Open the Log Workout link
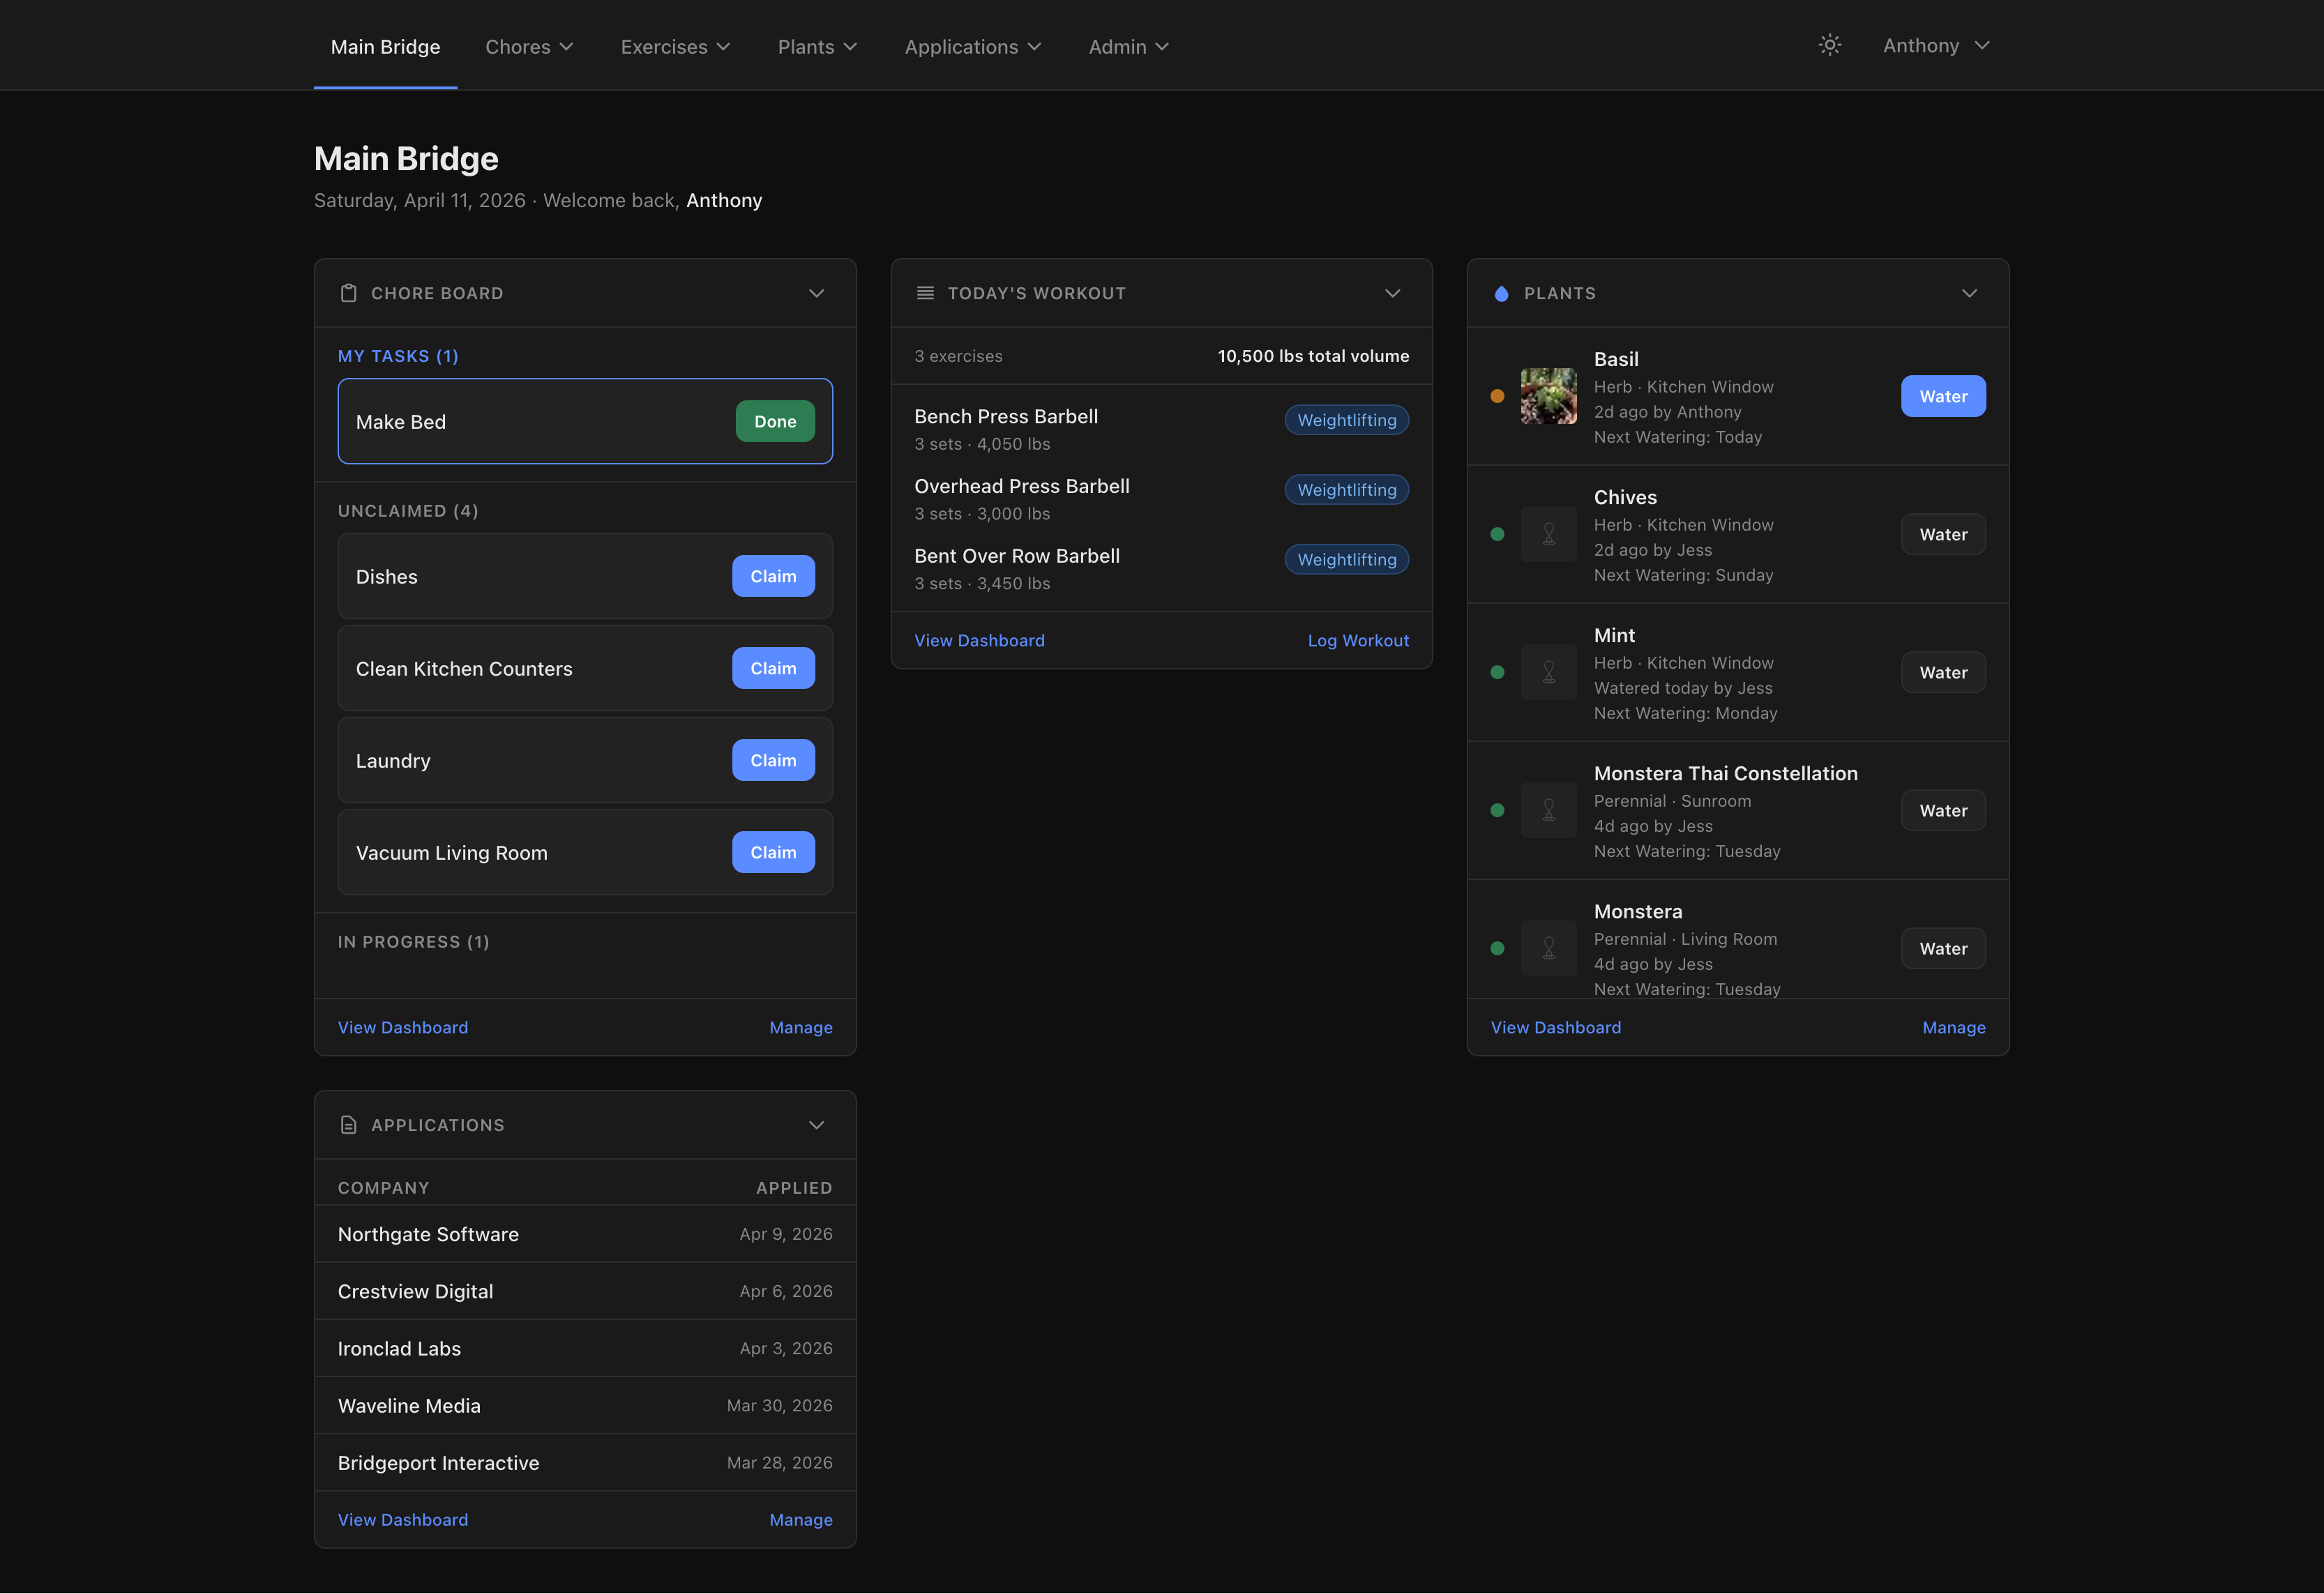 coord(1358,640)
